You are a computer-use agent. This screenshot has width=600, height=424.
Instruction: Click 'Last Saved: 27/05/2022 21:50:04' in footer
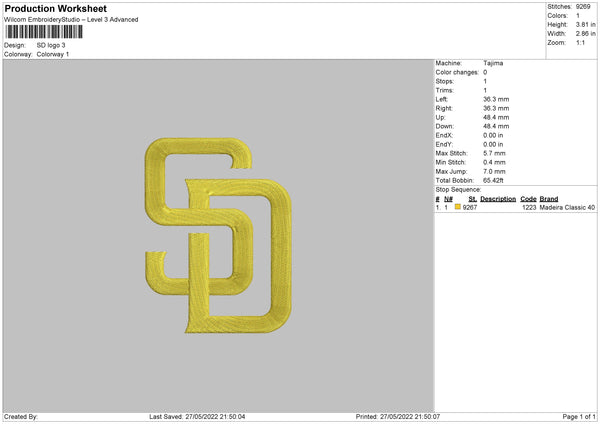[x=197, y=417]
